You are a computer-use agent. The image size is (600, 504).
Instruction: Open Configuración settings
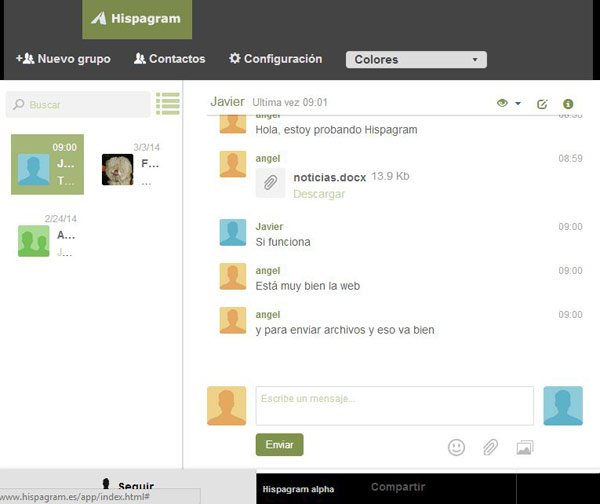click(x=276, y=59)
